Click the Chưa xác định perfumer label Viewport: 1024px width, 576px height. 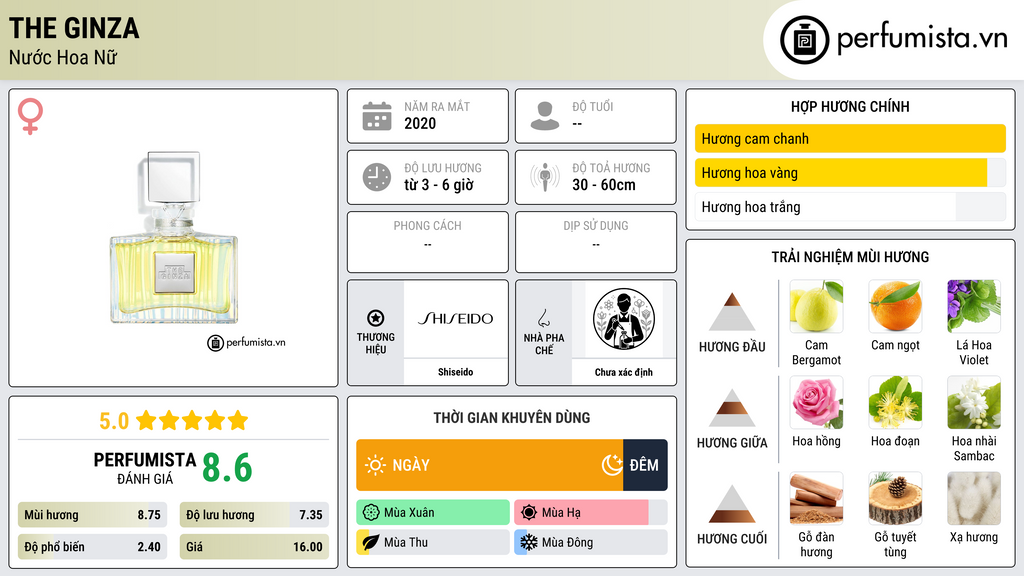tap(624, 372)
